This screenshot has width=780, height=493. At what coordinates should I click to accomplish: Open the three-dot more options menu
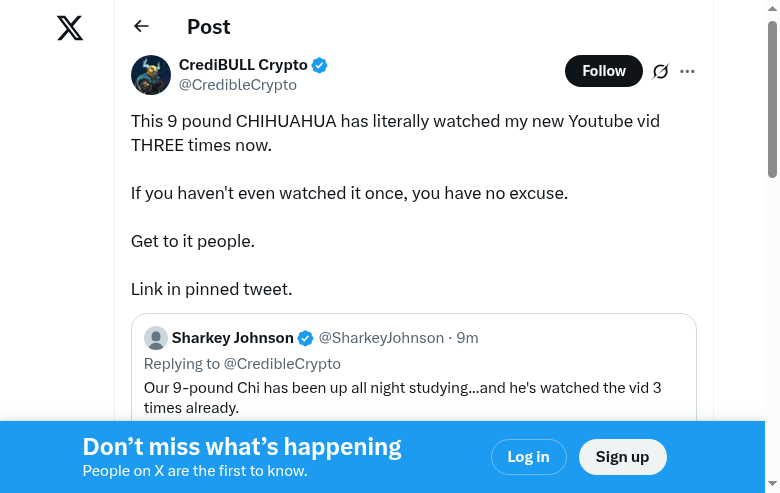pos(687,71)
